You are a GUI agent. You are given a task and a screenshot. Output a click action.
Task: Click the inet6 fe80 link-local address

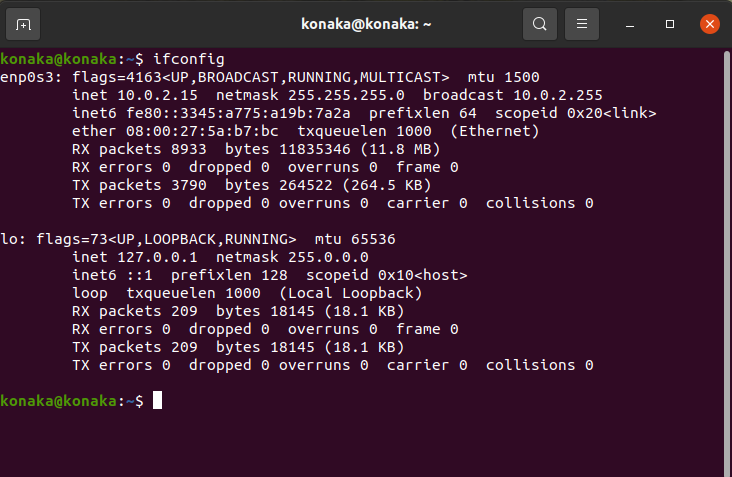click(238, 113)
